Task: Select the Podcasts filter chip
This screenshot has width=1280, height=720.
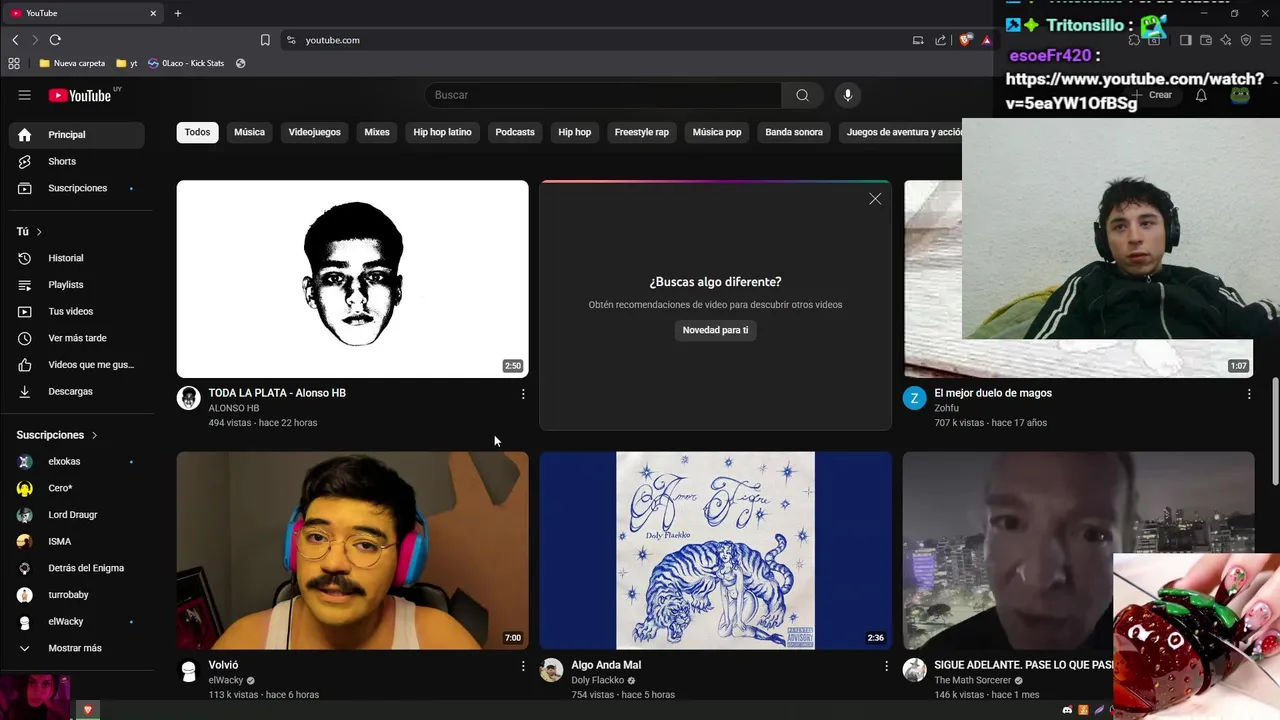Action: tap(515, 132)
